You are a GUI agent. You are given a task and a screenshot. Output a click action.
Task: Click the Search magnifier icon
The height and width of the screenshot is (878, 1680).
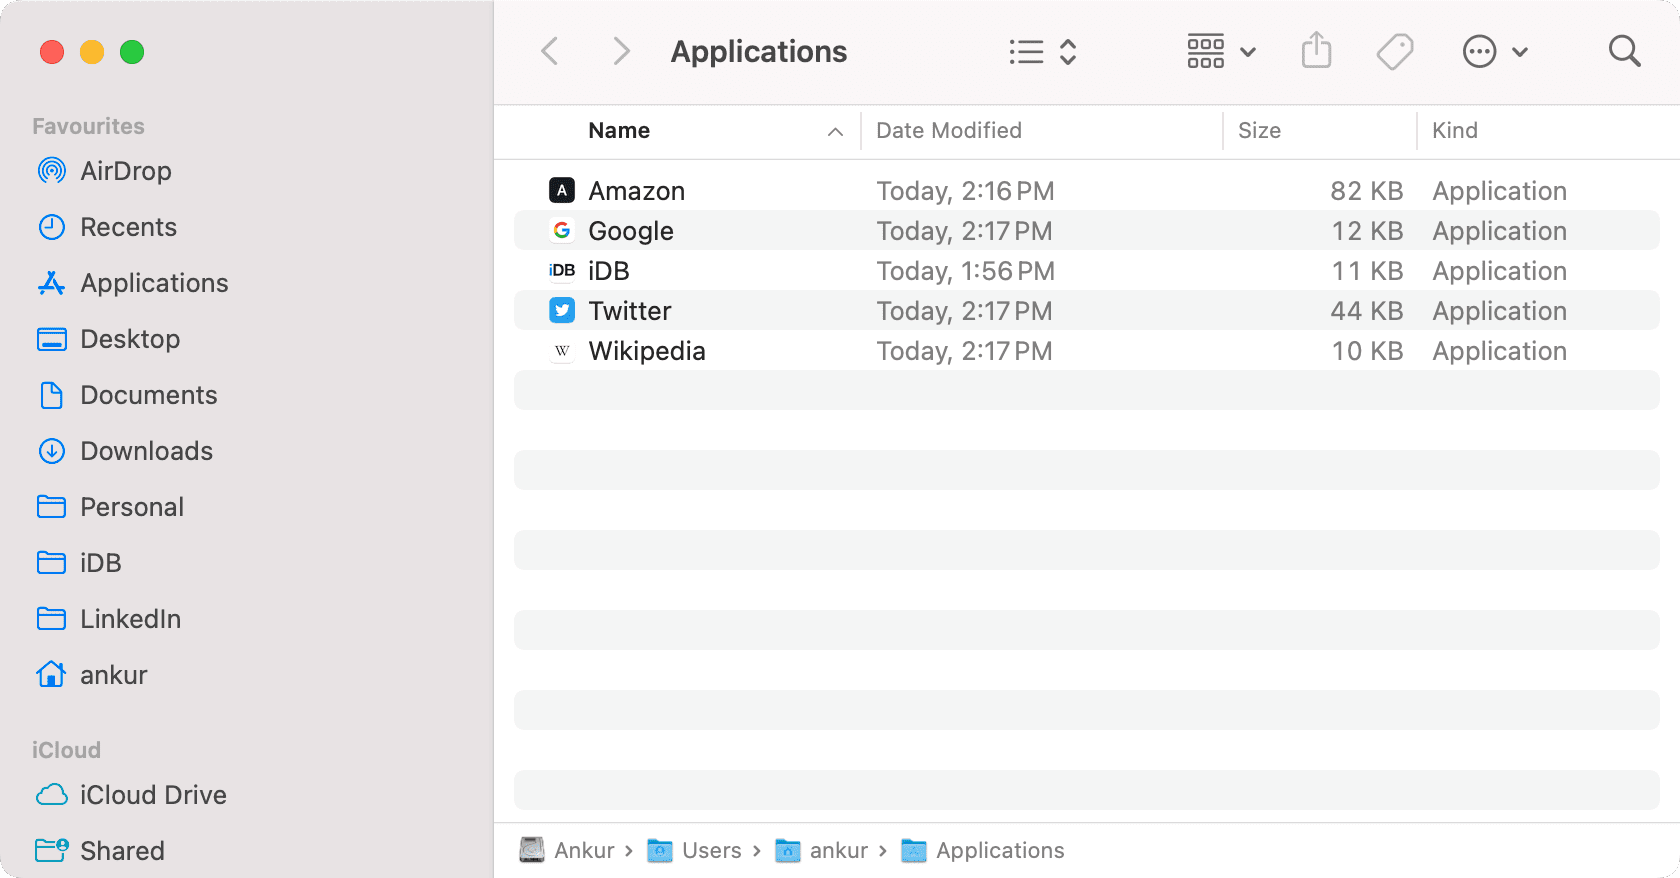(1624, 51)
